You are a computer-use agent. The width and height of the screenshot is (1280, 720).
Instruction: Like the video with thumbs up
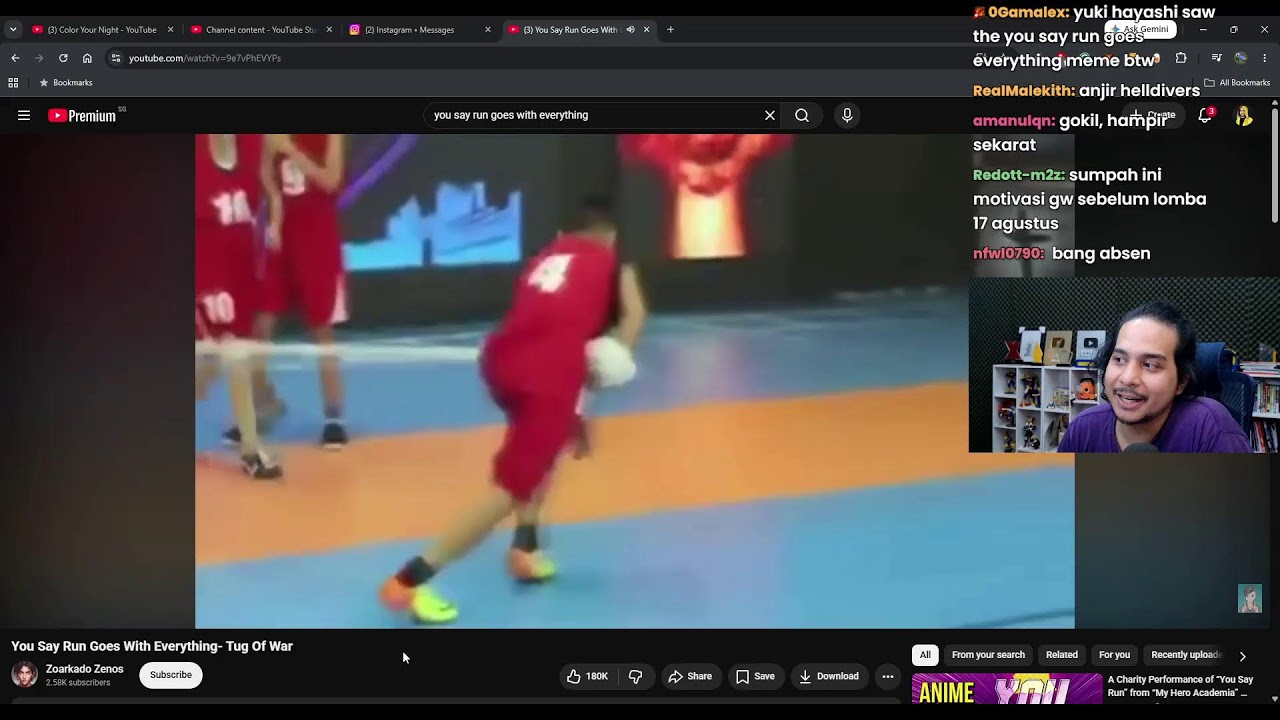click(588, 677)
